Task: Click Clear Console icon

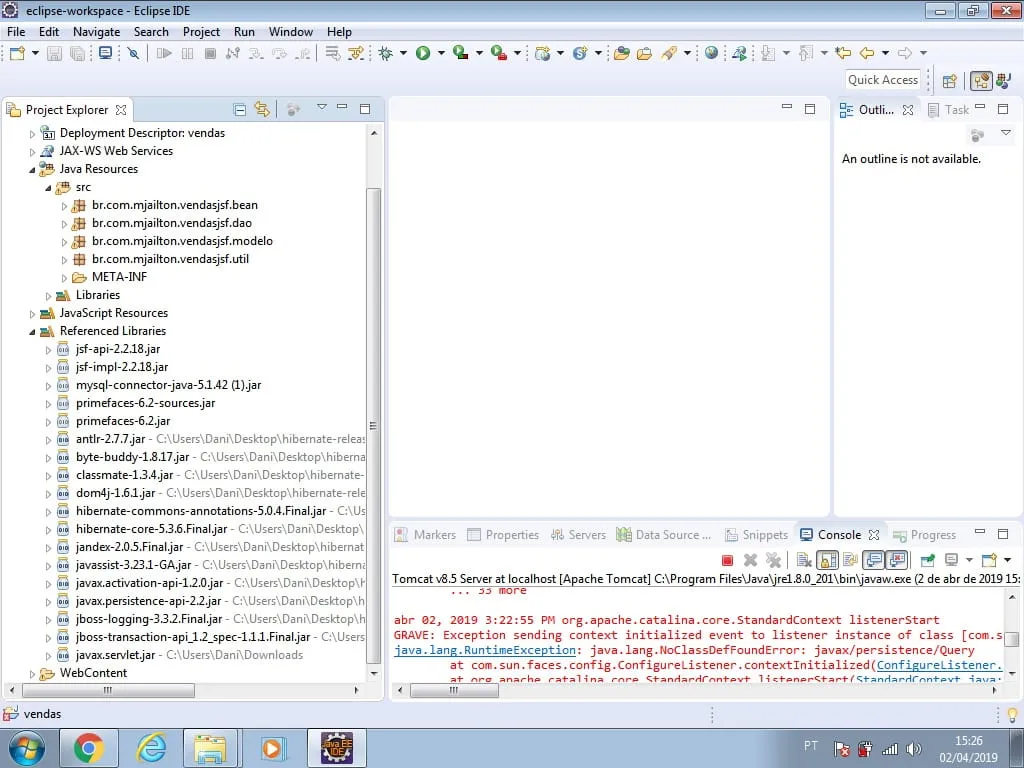Action: (x=804, y=561)
